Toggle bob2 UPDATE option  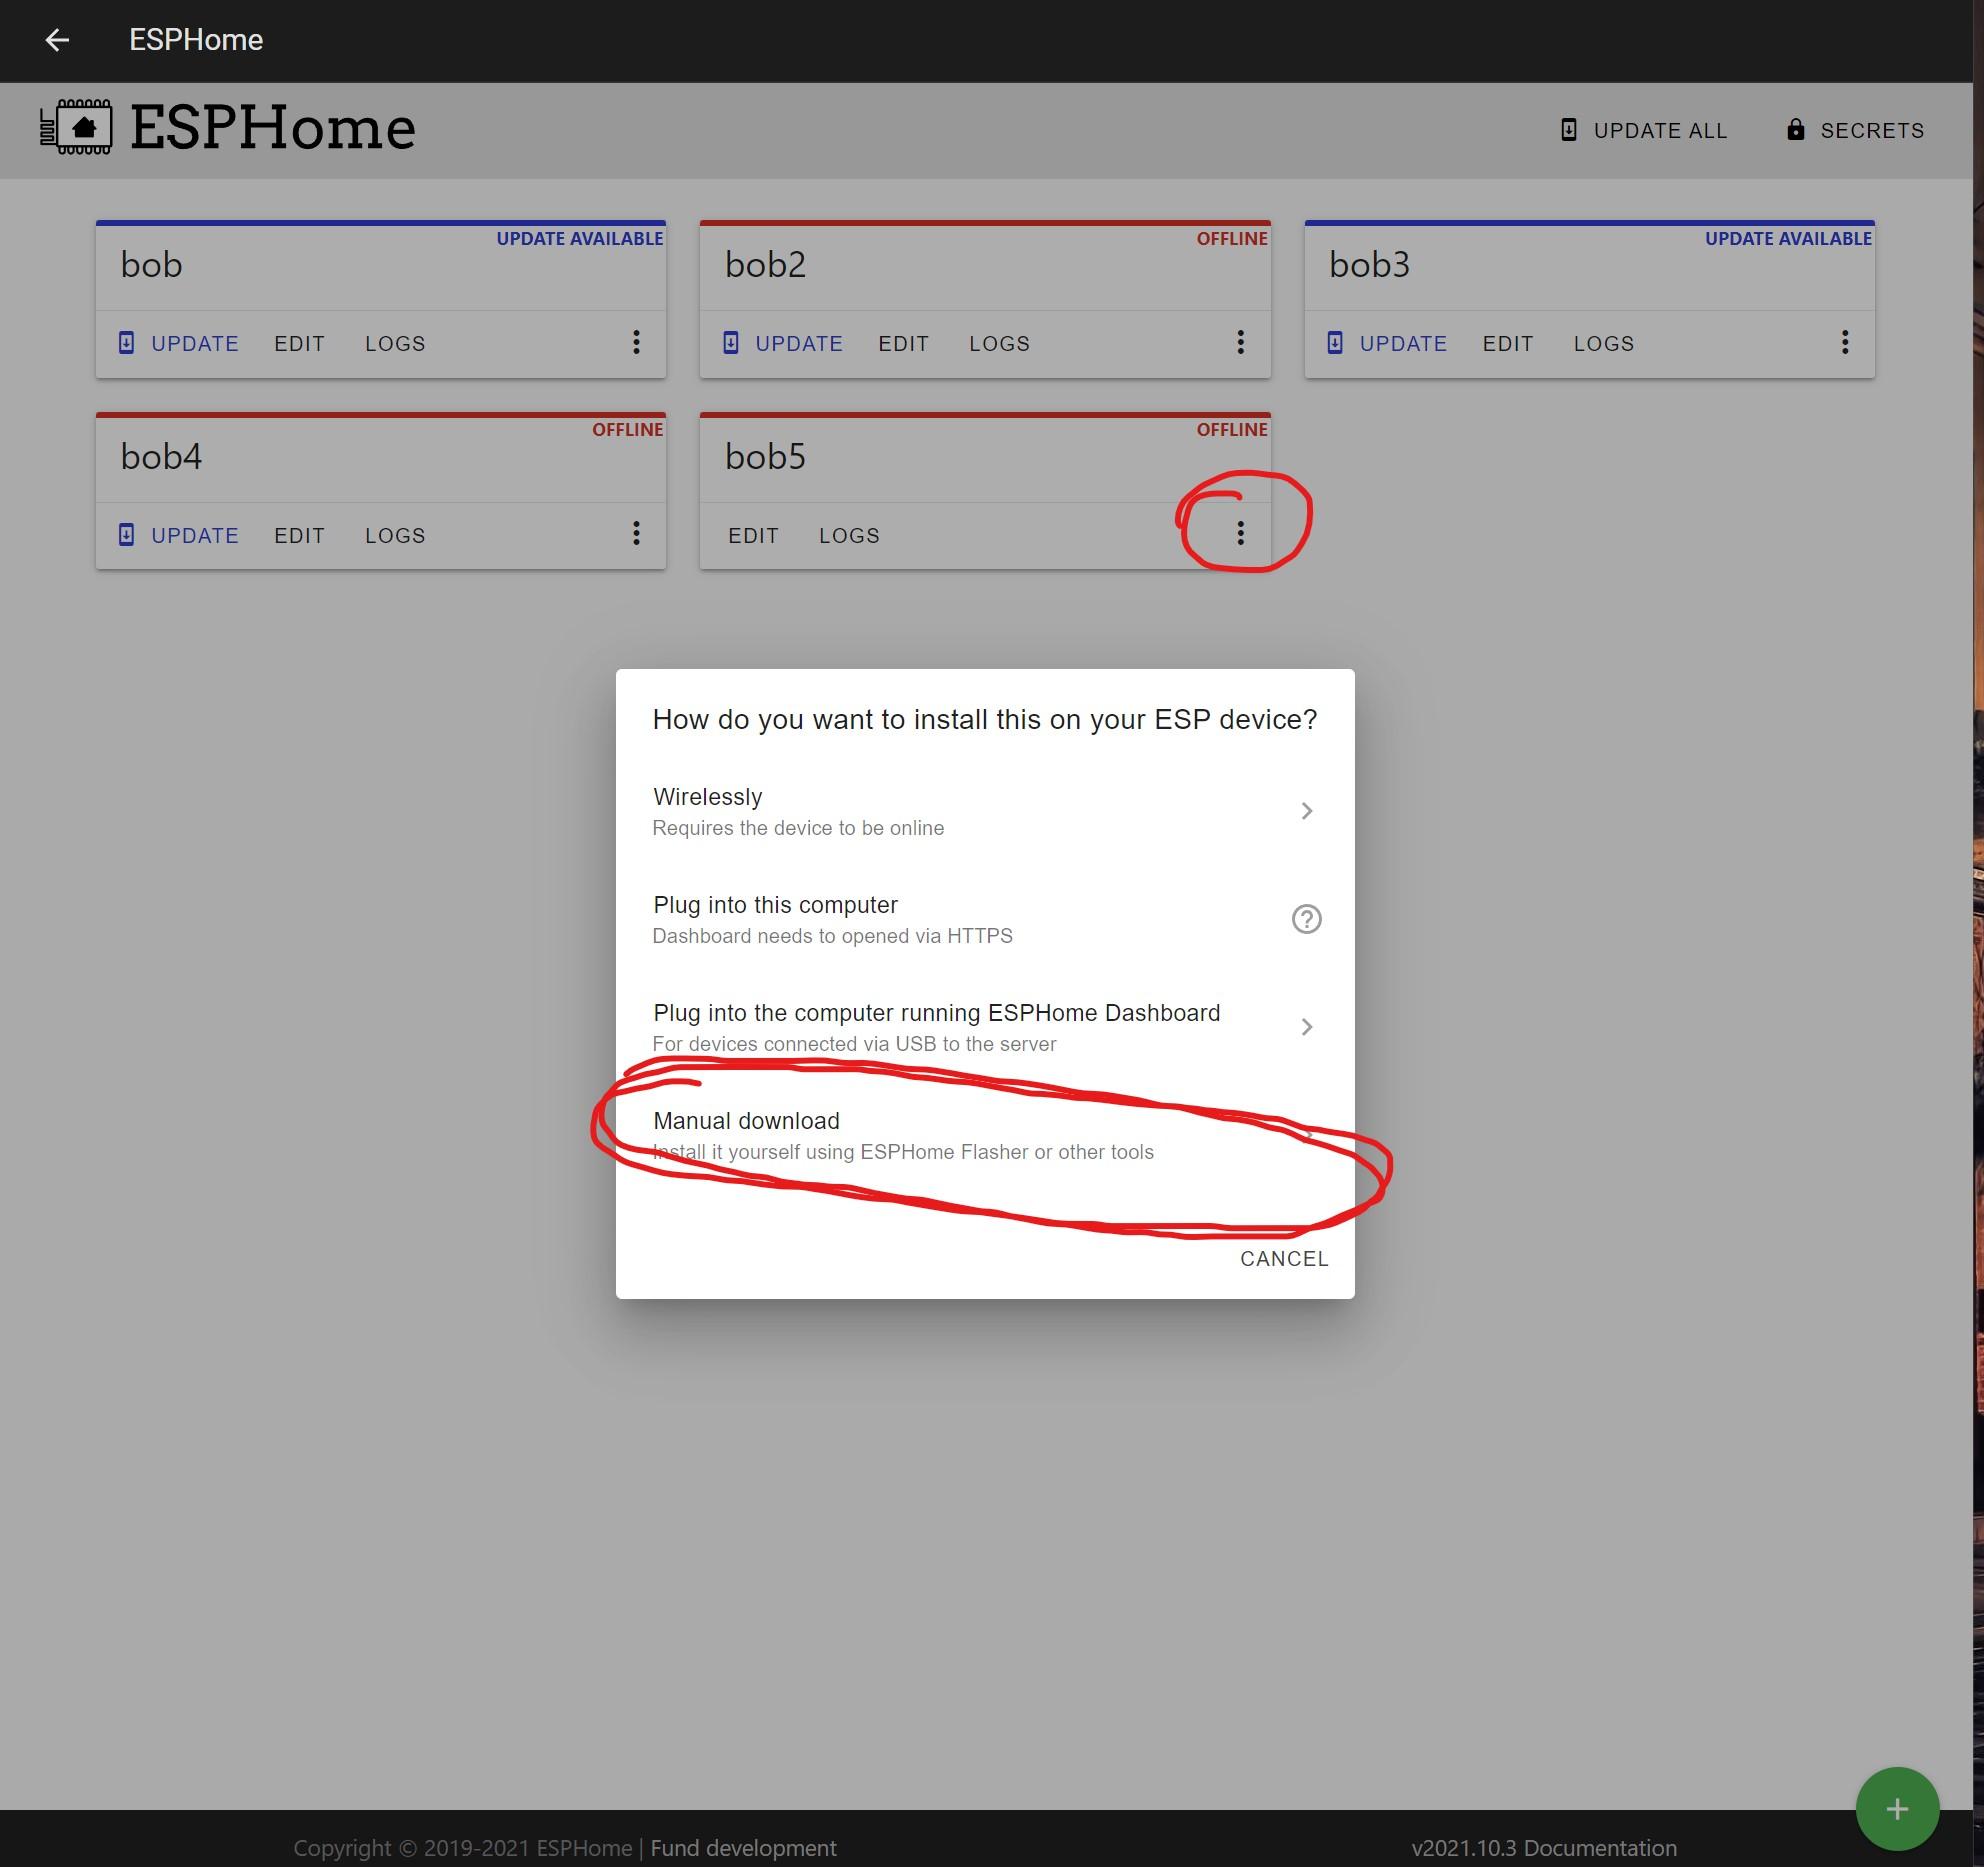[x=800, y=342]
